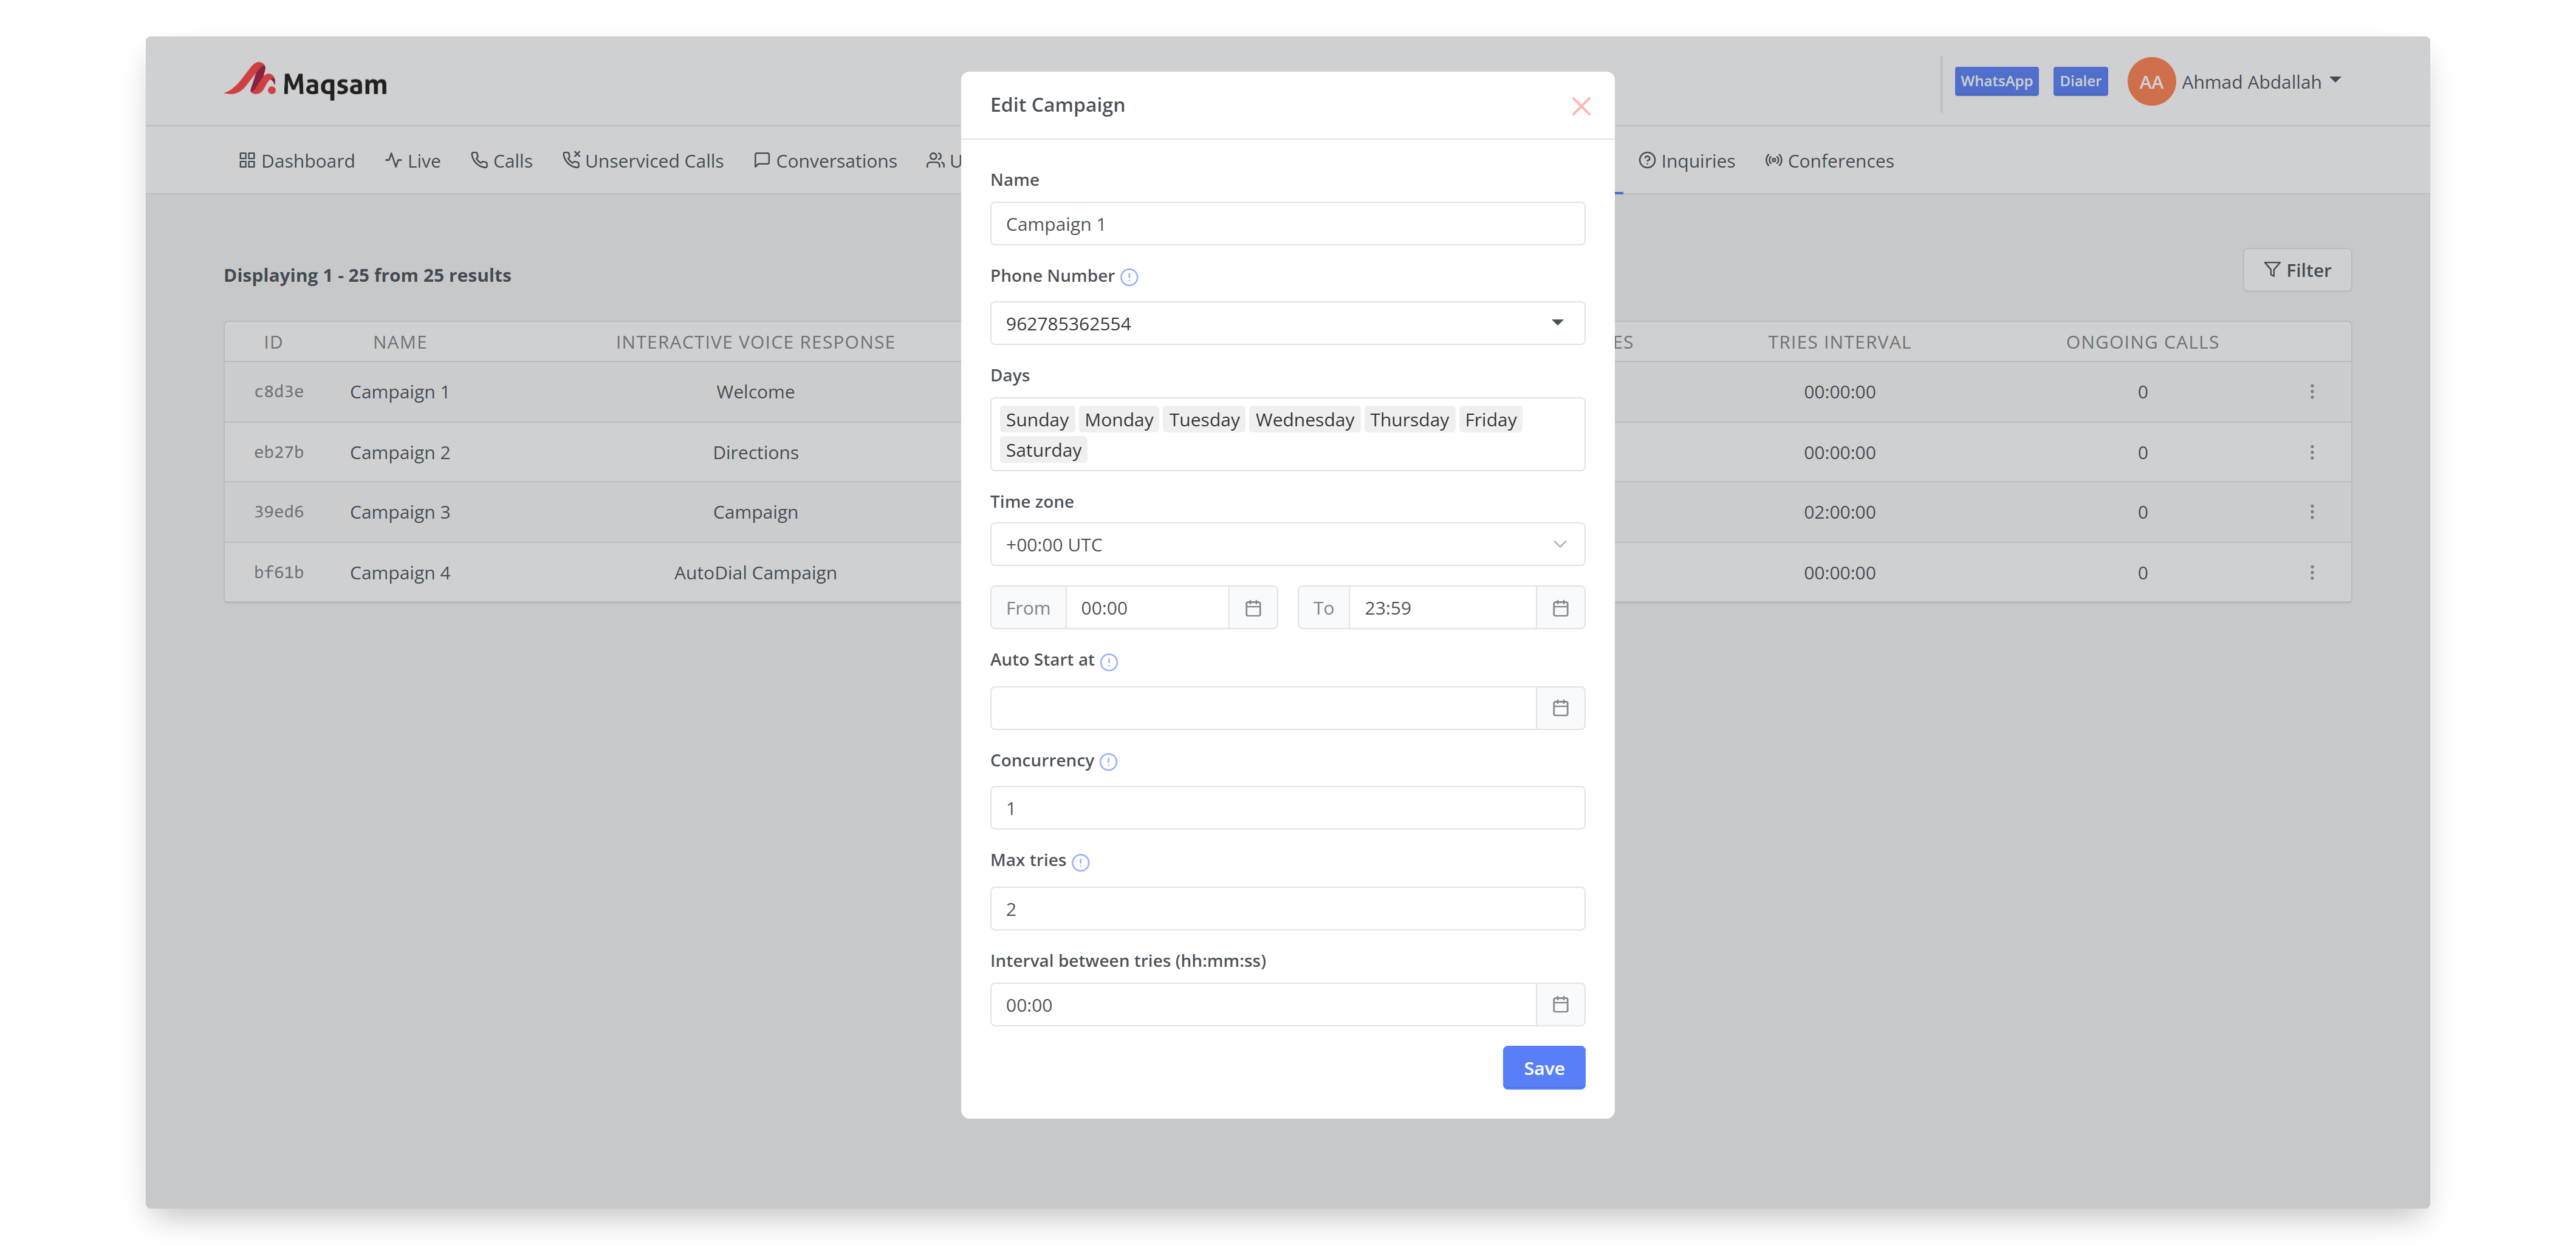Open the To time picker icon
This screenshot has height=1245, width=2576.
pos(1560,608)
